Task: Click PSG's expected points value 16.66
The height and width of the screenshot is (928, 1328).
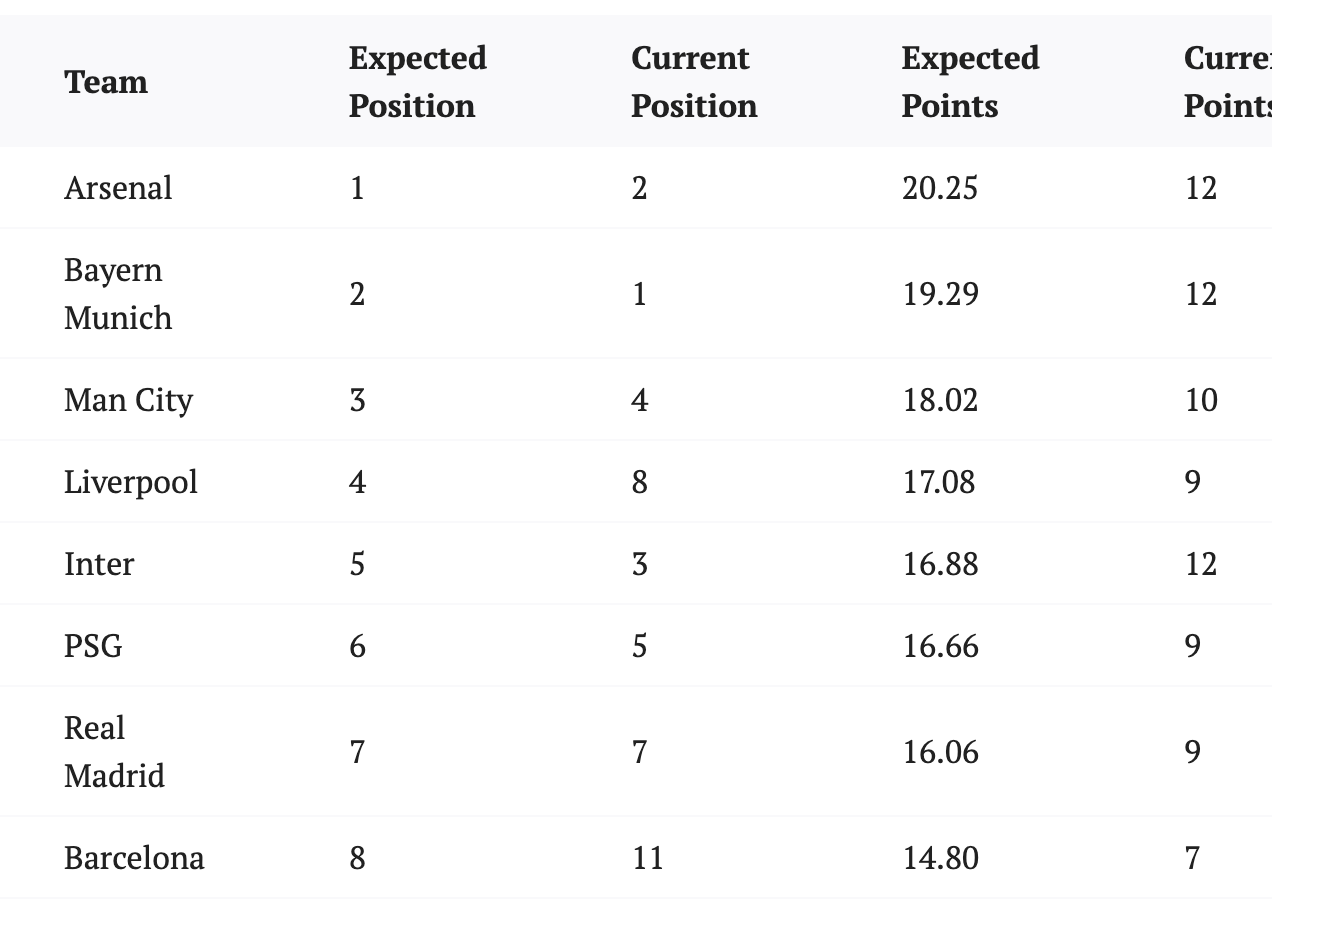Action: pyautogui.click(x=939, y=646)
